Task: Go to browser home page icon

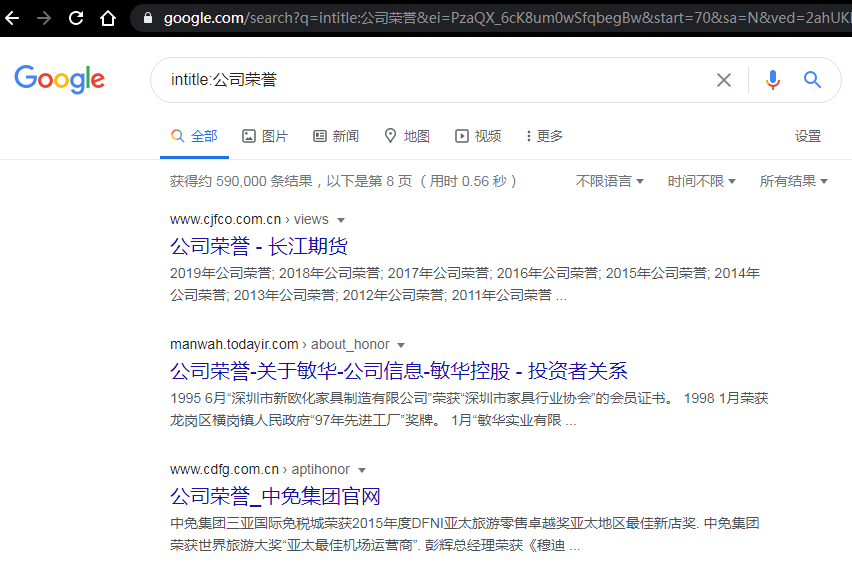Action: click(x=107, y=18)
